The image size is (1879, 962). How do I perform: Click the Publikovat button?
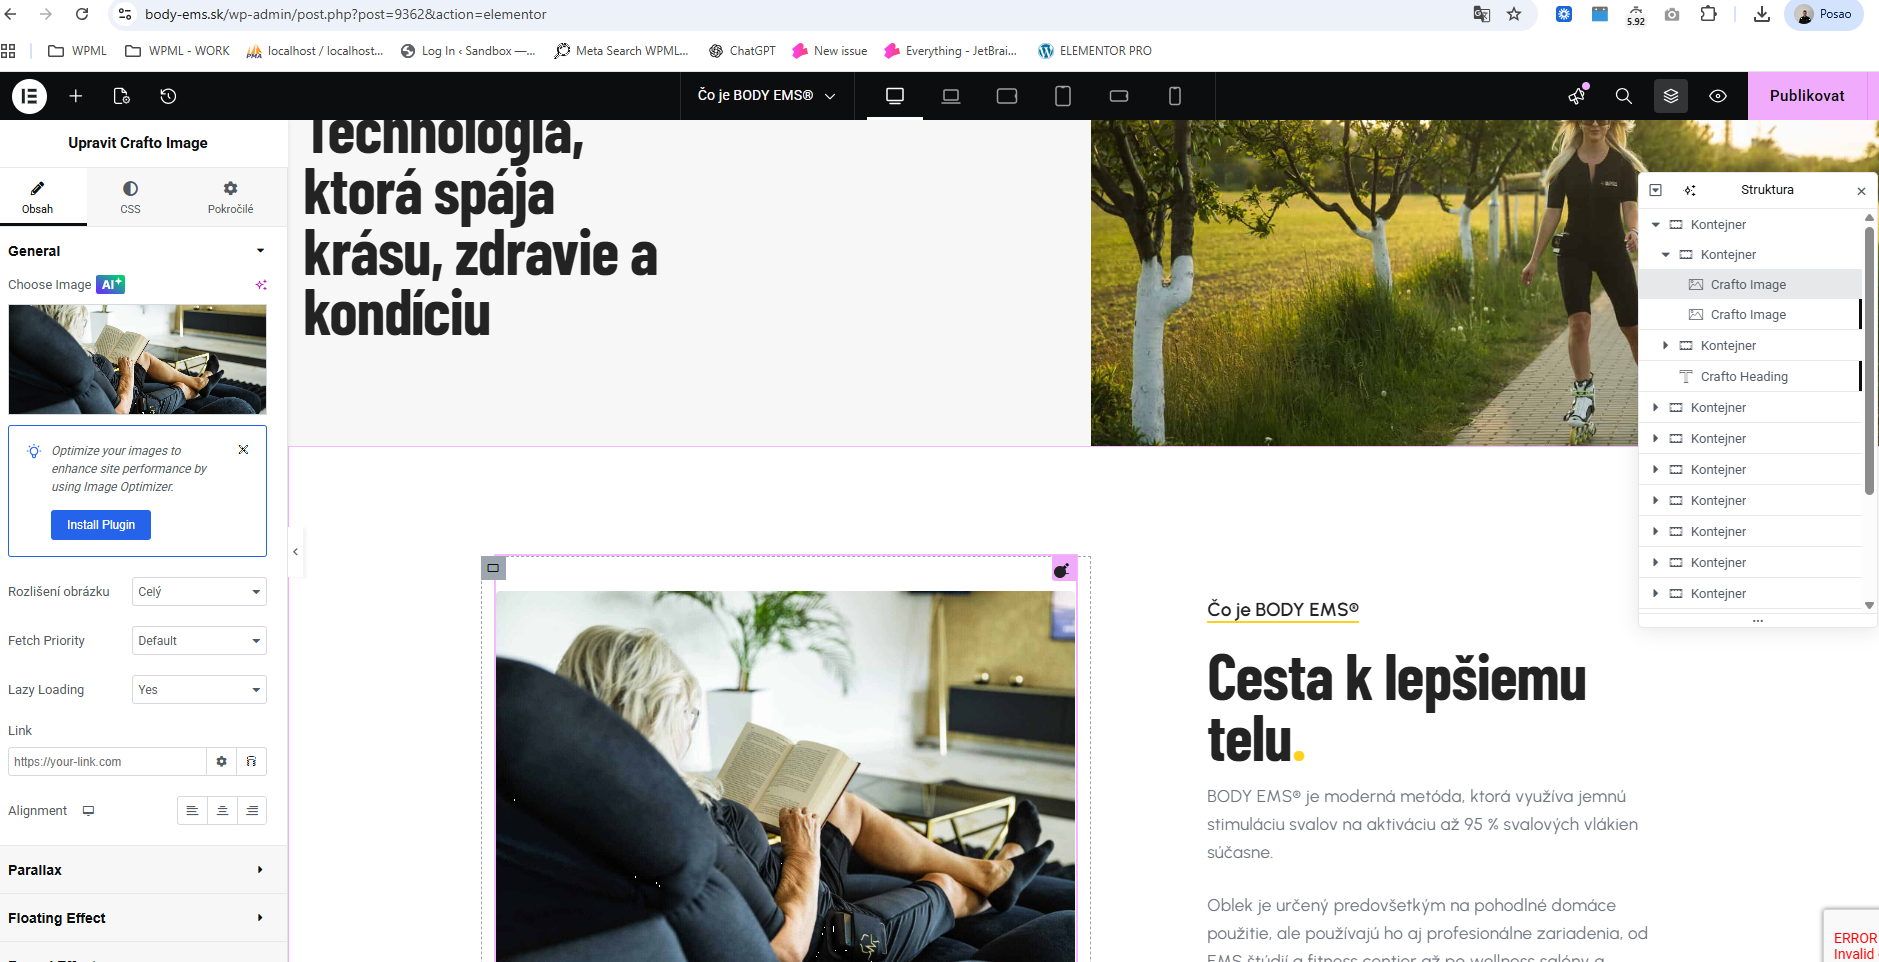(1807, 96)
